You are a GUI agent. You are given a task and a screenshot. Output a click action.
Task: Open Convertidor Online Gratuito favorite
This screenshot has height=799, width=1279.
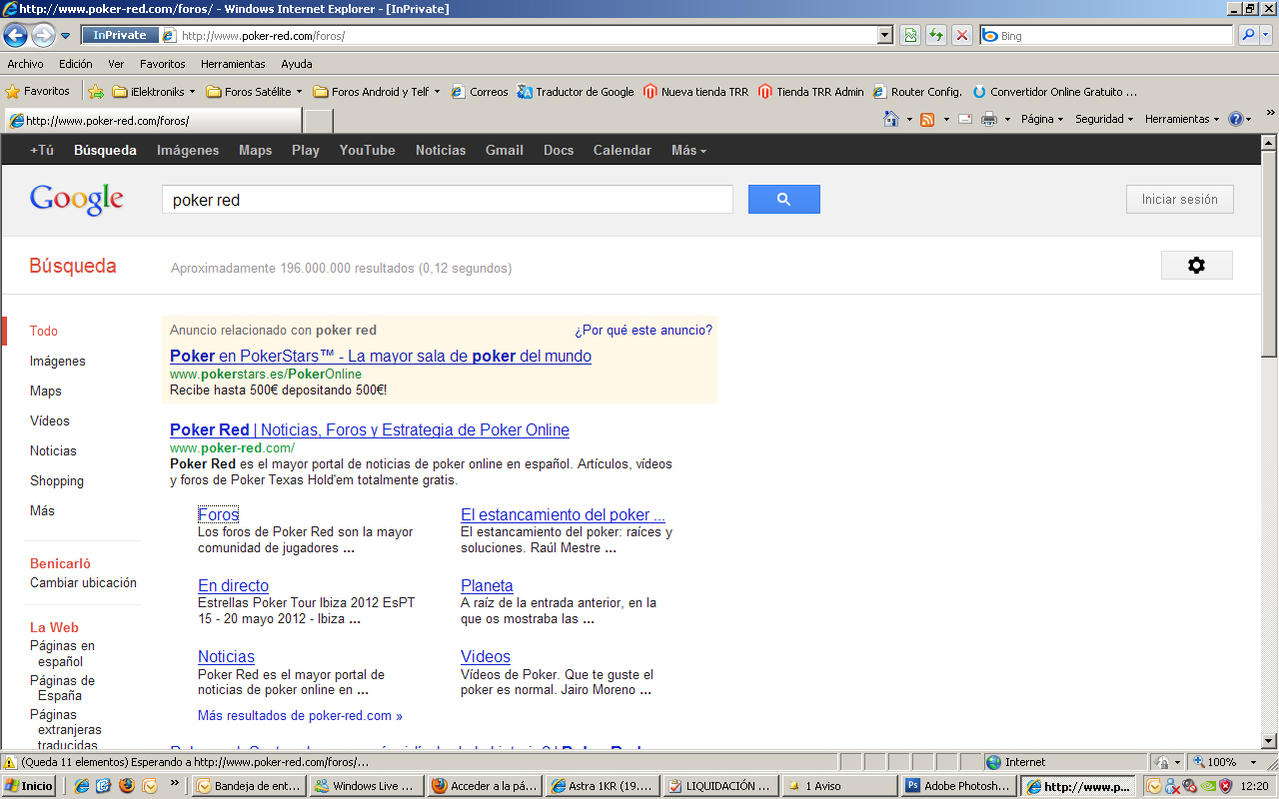pos(1055,91)
